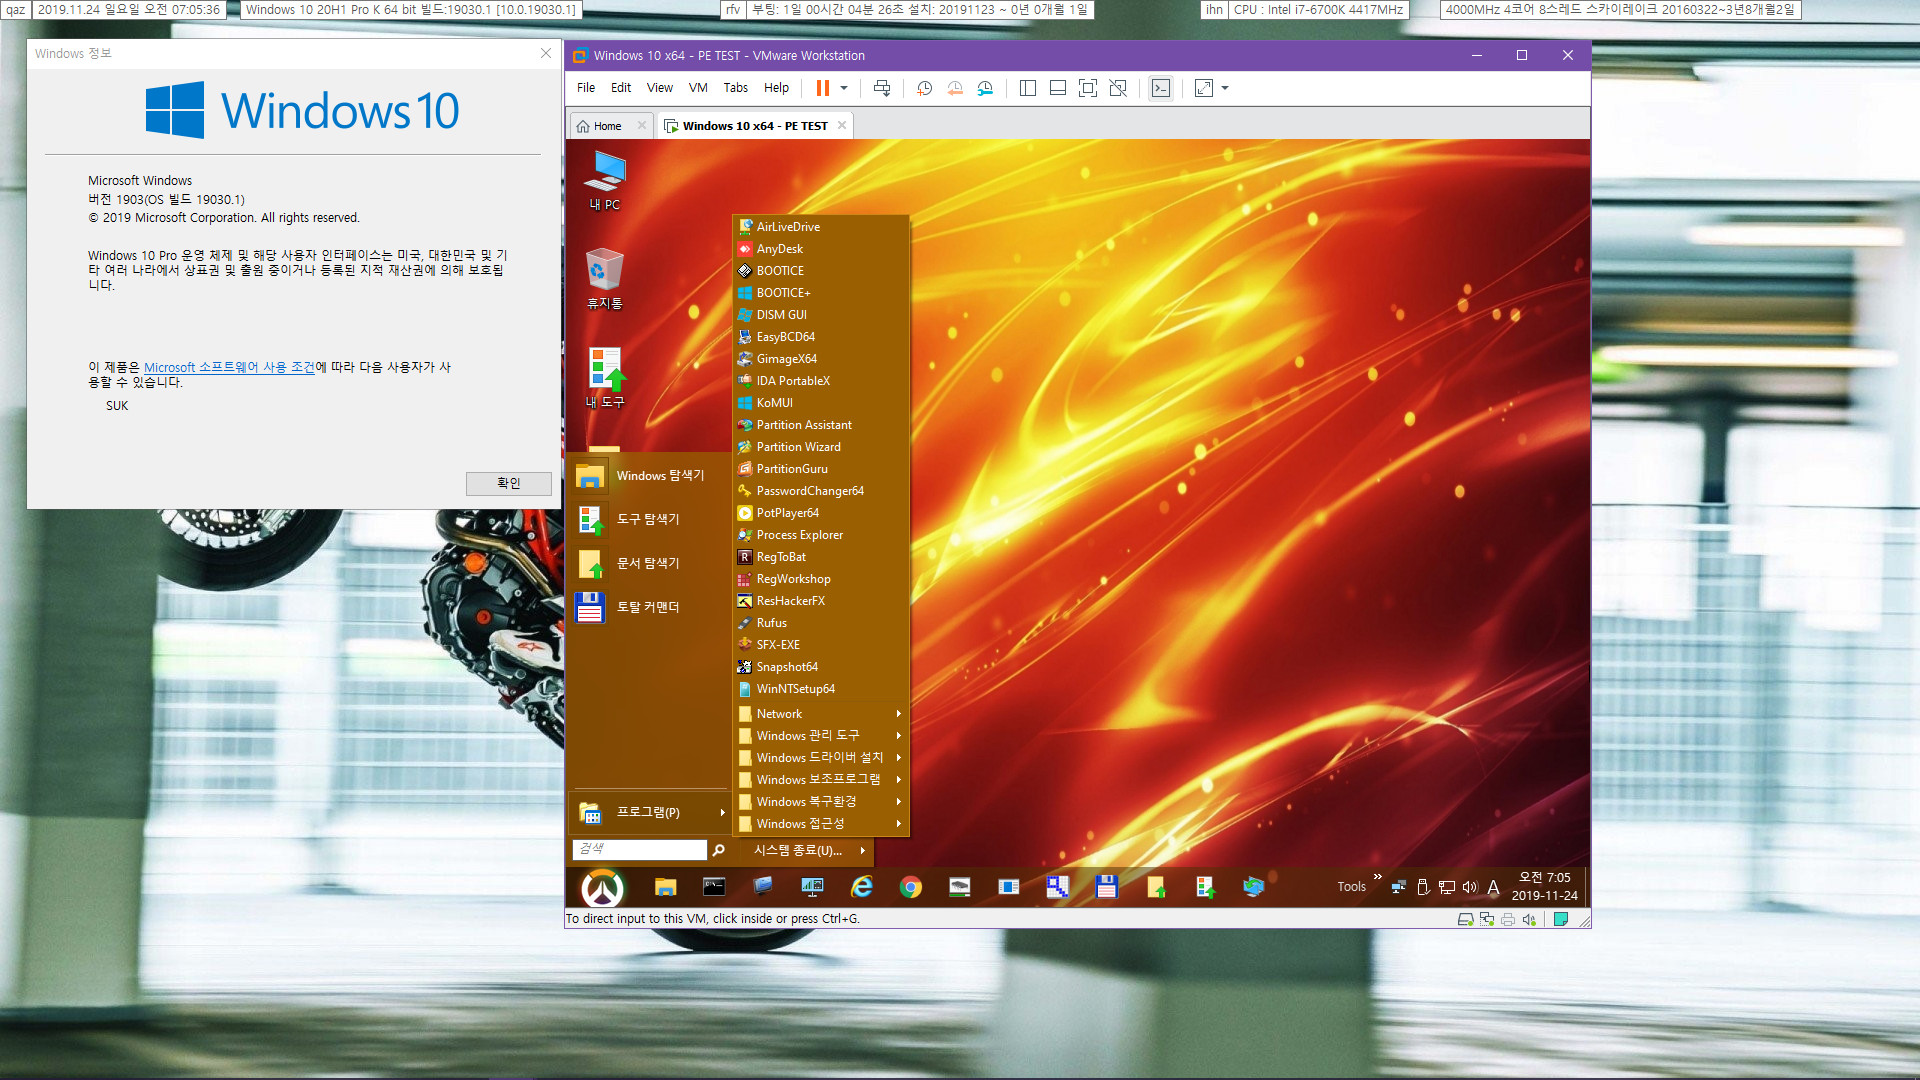1920x1080 pixels.
Task: Click the guest volume speaker tray icon
Action: point(1470,887)
